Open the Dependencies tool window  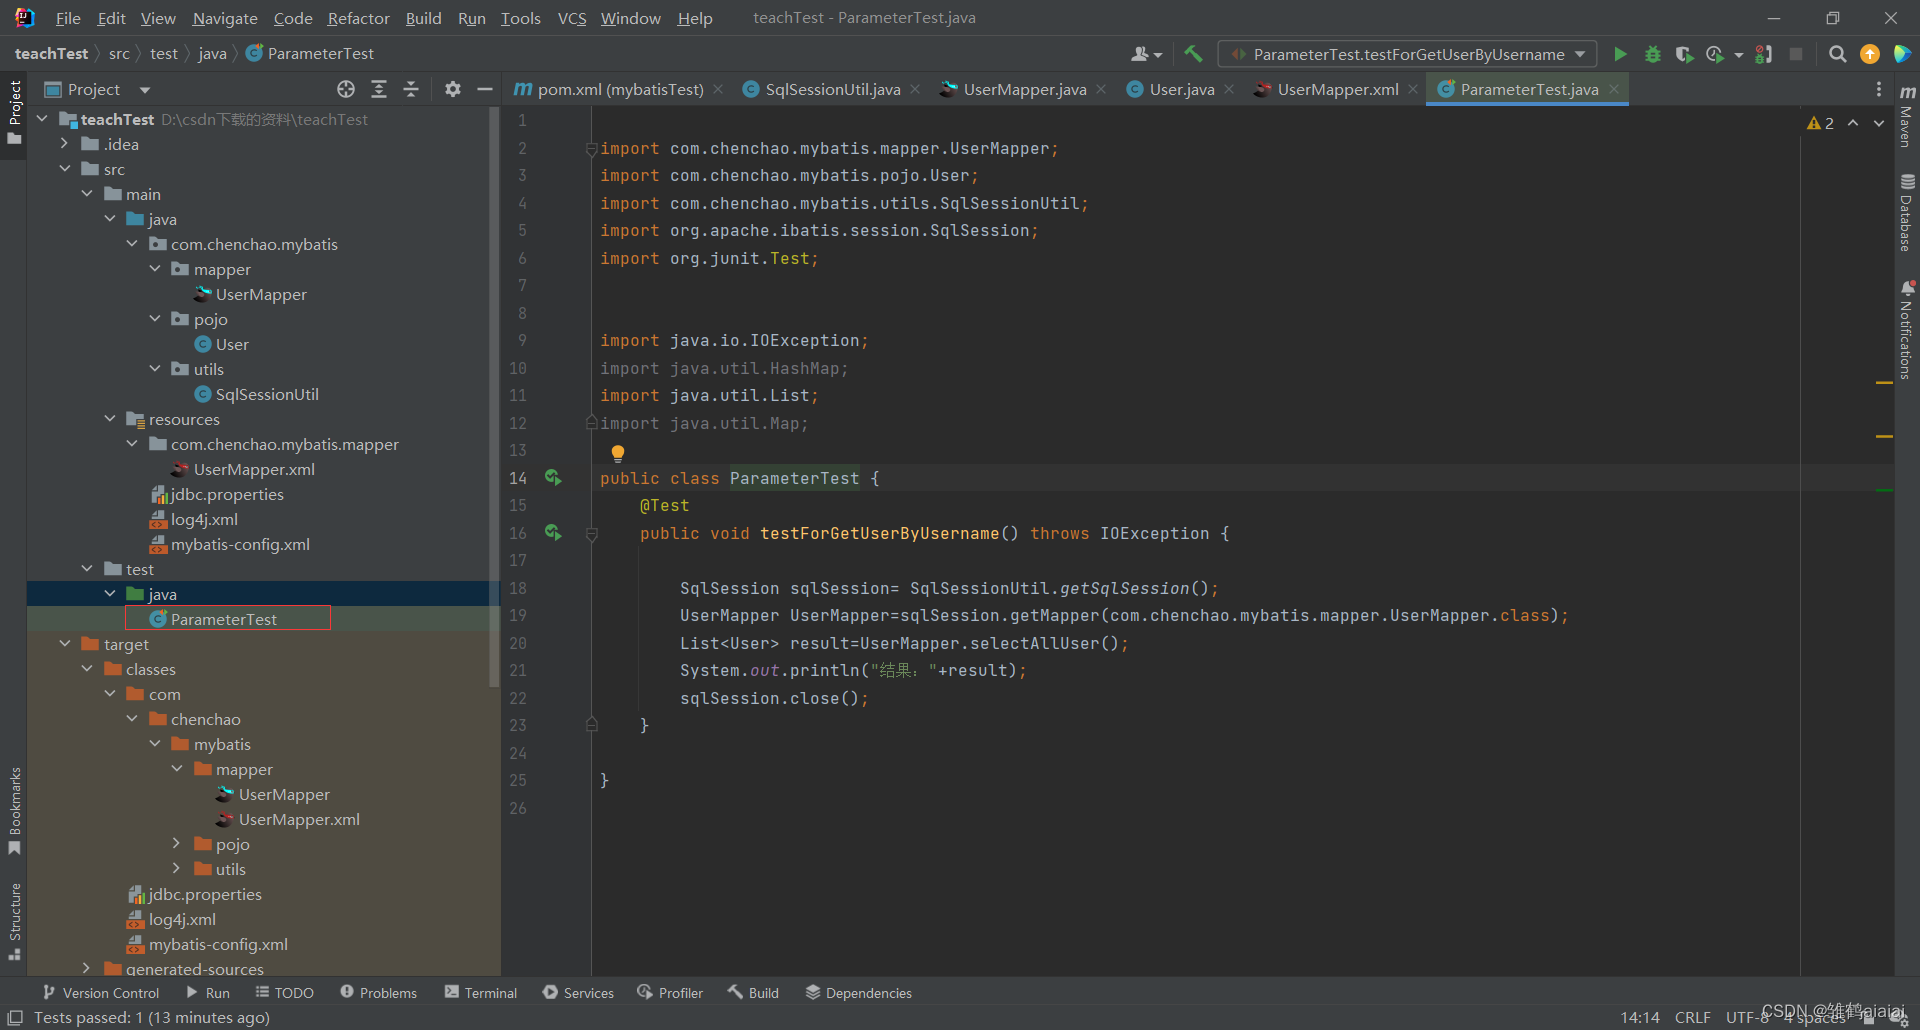pyautogui.click(x=858, y=992)
